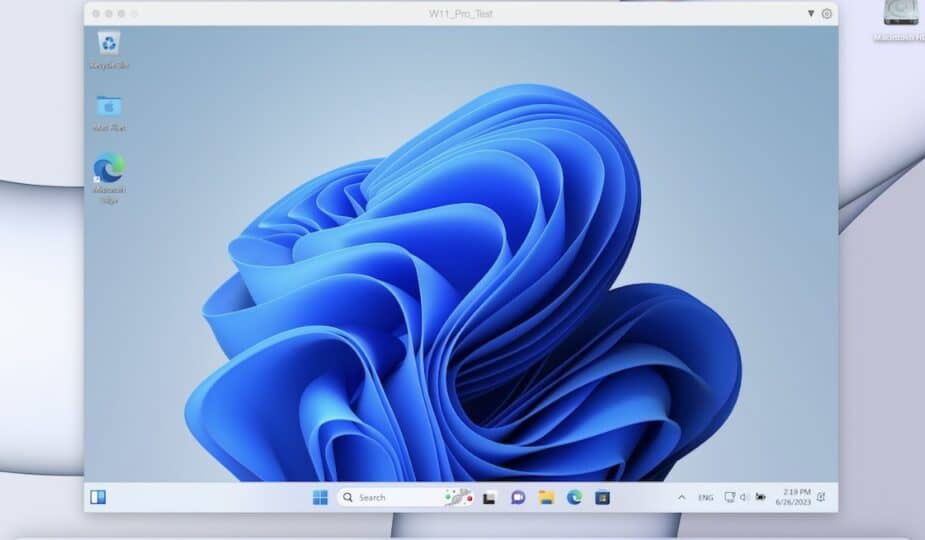Click the search highlight graphic in the Search box
The width and height of the screenshot is (925, 540).
tap(459, 497)
